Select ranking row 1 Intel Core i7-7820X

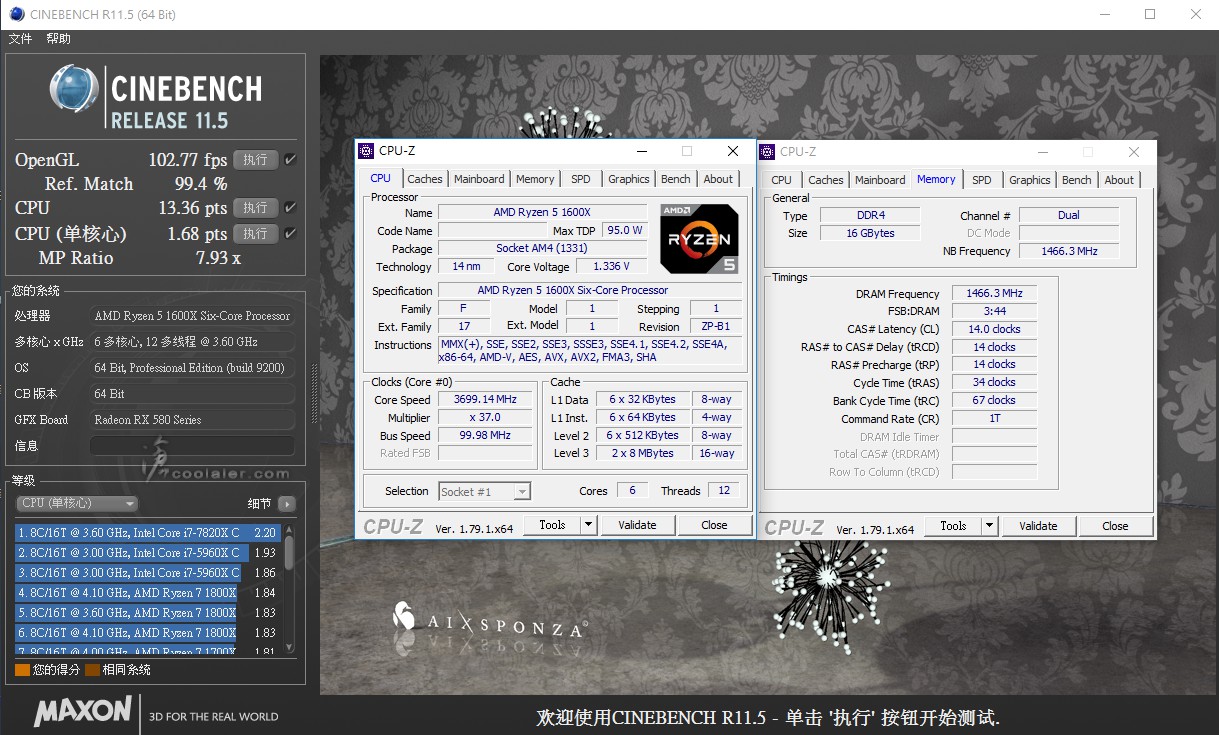pyautogui.click(x=148, y=533)
